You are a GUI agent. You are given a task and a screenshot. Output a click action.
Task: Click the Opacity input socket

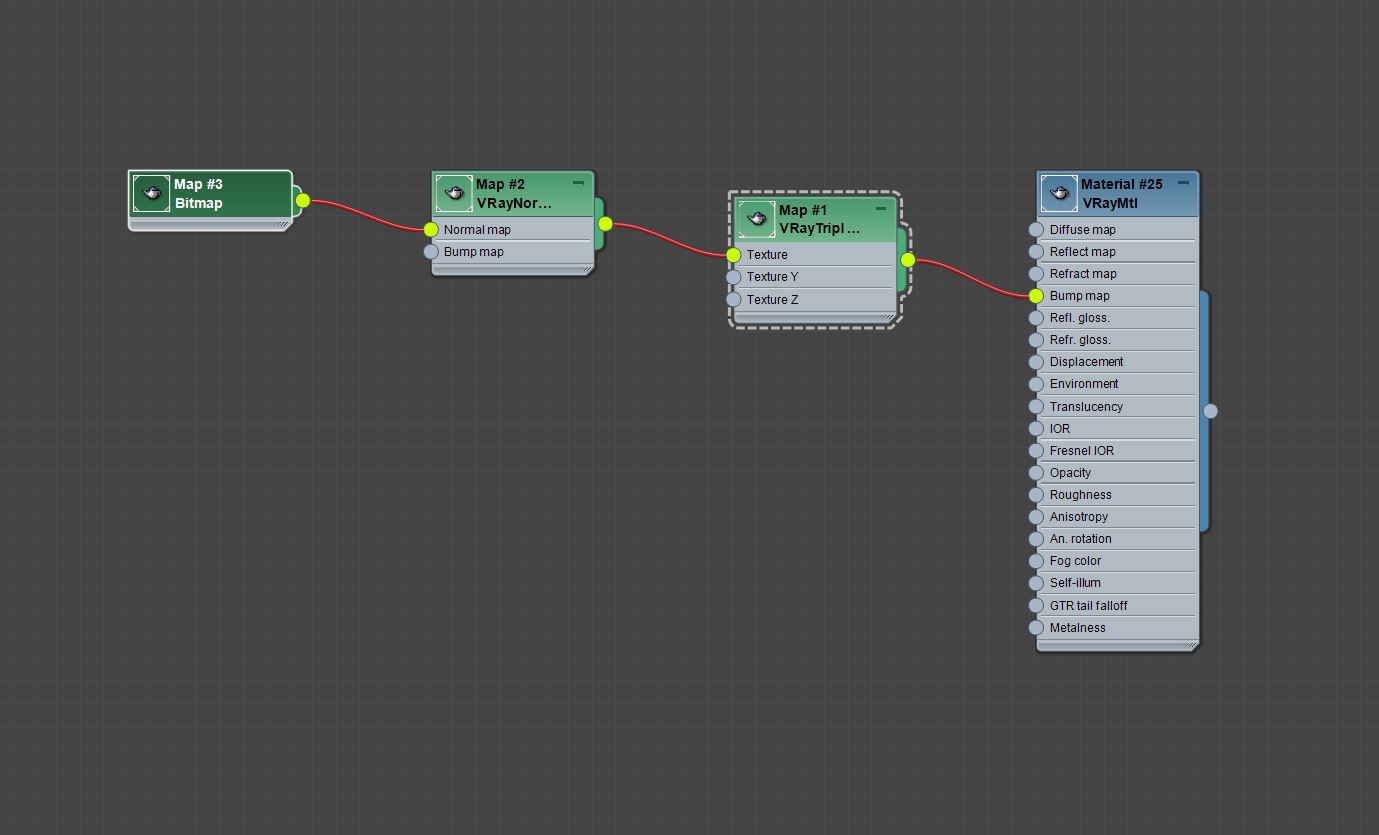pos(1036,473)
